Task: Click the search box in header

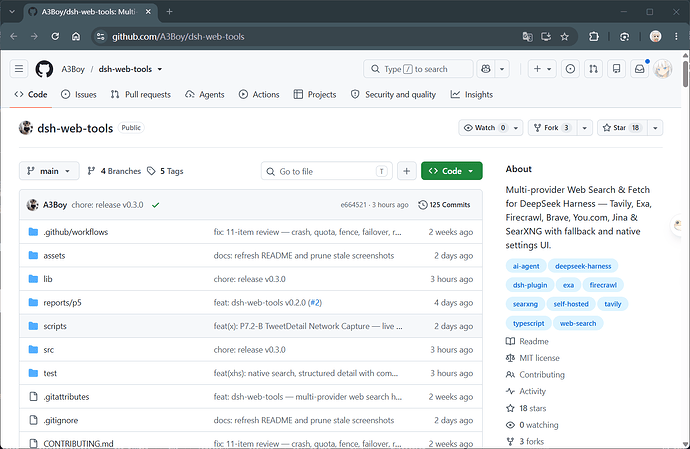Action: (418, 69)
